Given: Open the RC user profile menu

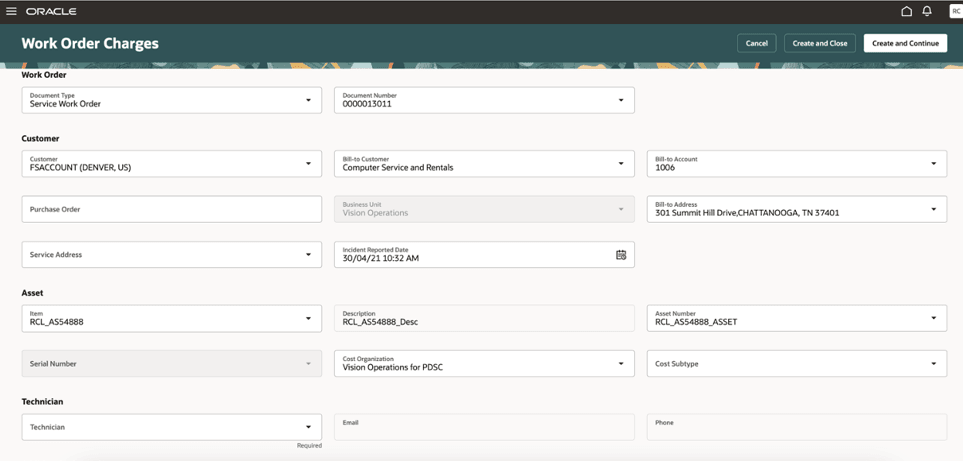Looking at the screenshot, I should [x=956, y=12].
